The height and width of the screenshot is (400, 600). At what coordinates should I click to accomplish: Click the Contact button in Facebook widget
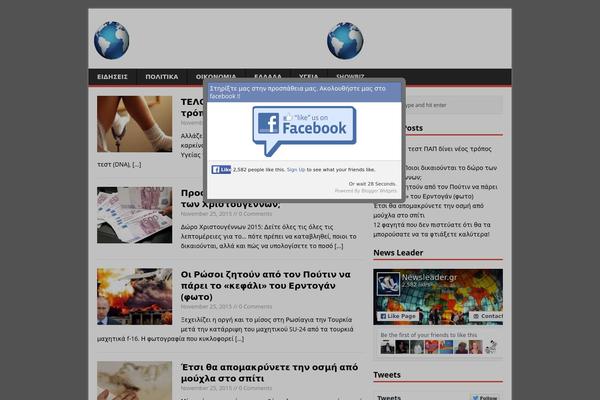[487, 316]
